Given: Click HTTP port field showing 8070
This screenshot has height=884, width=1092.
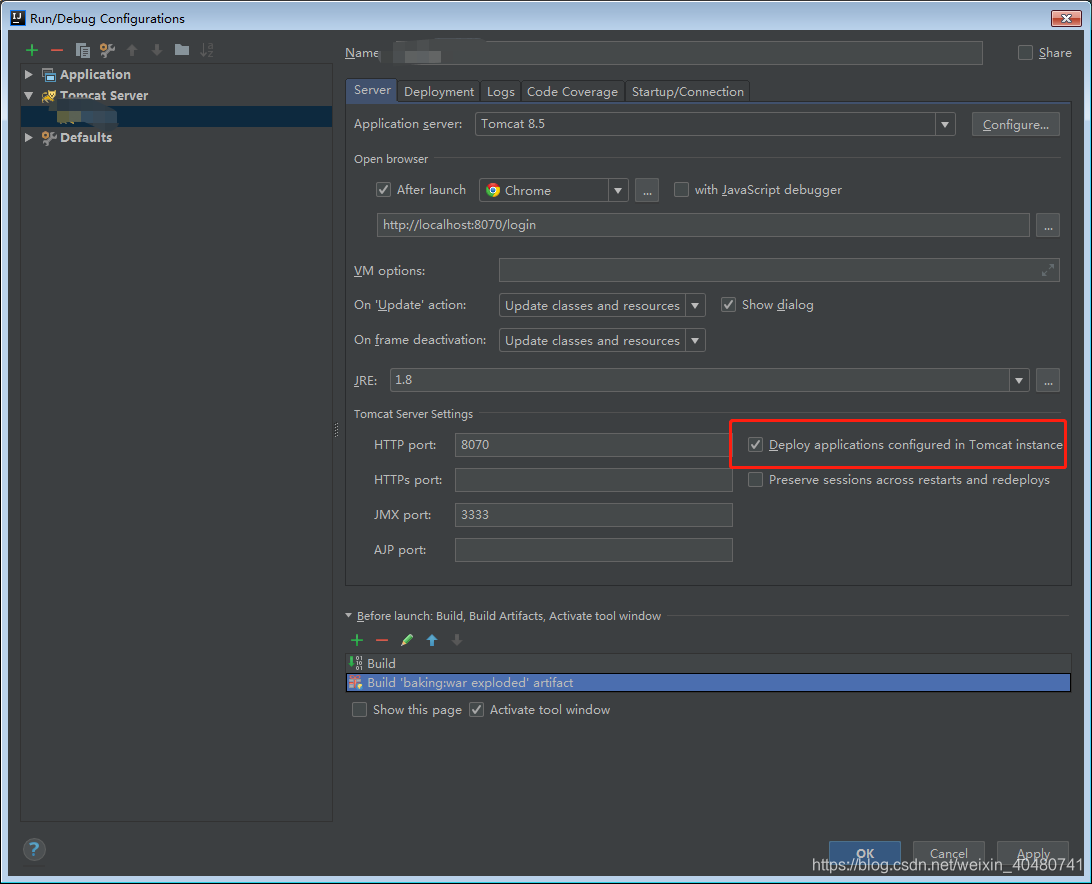Looking at the screenshot, I should 593,445.
